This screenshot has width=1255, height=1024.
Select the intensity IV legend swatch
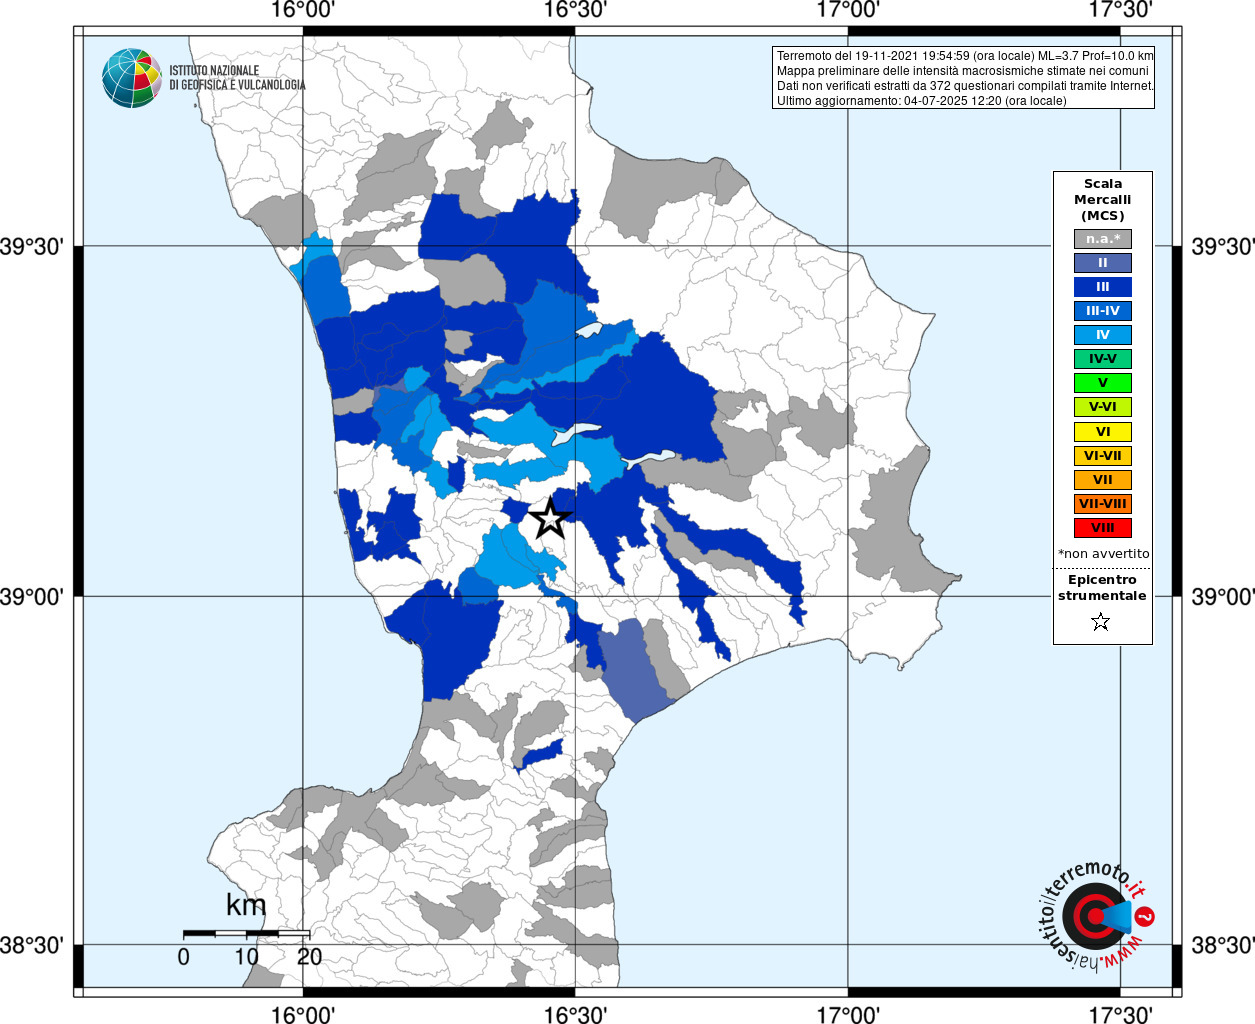click(1103, 335)
